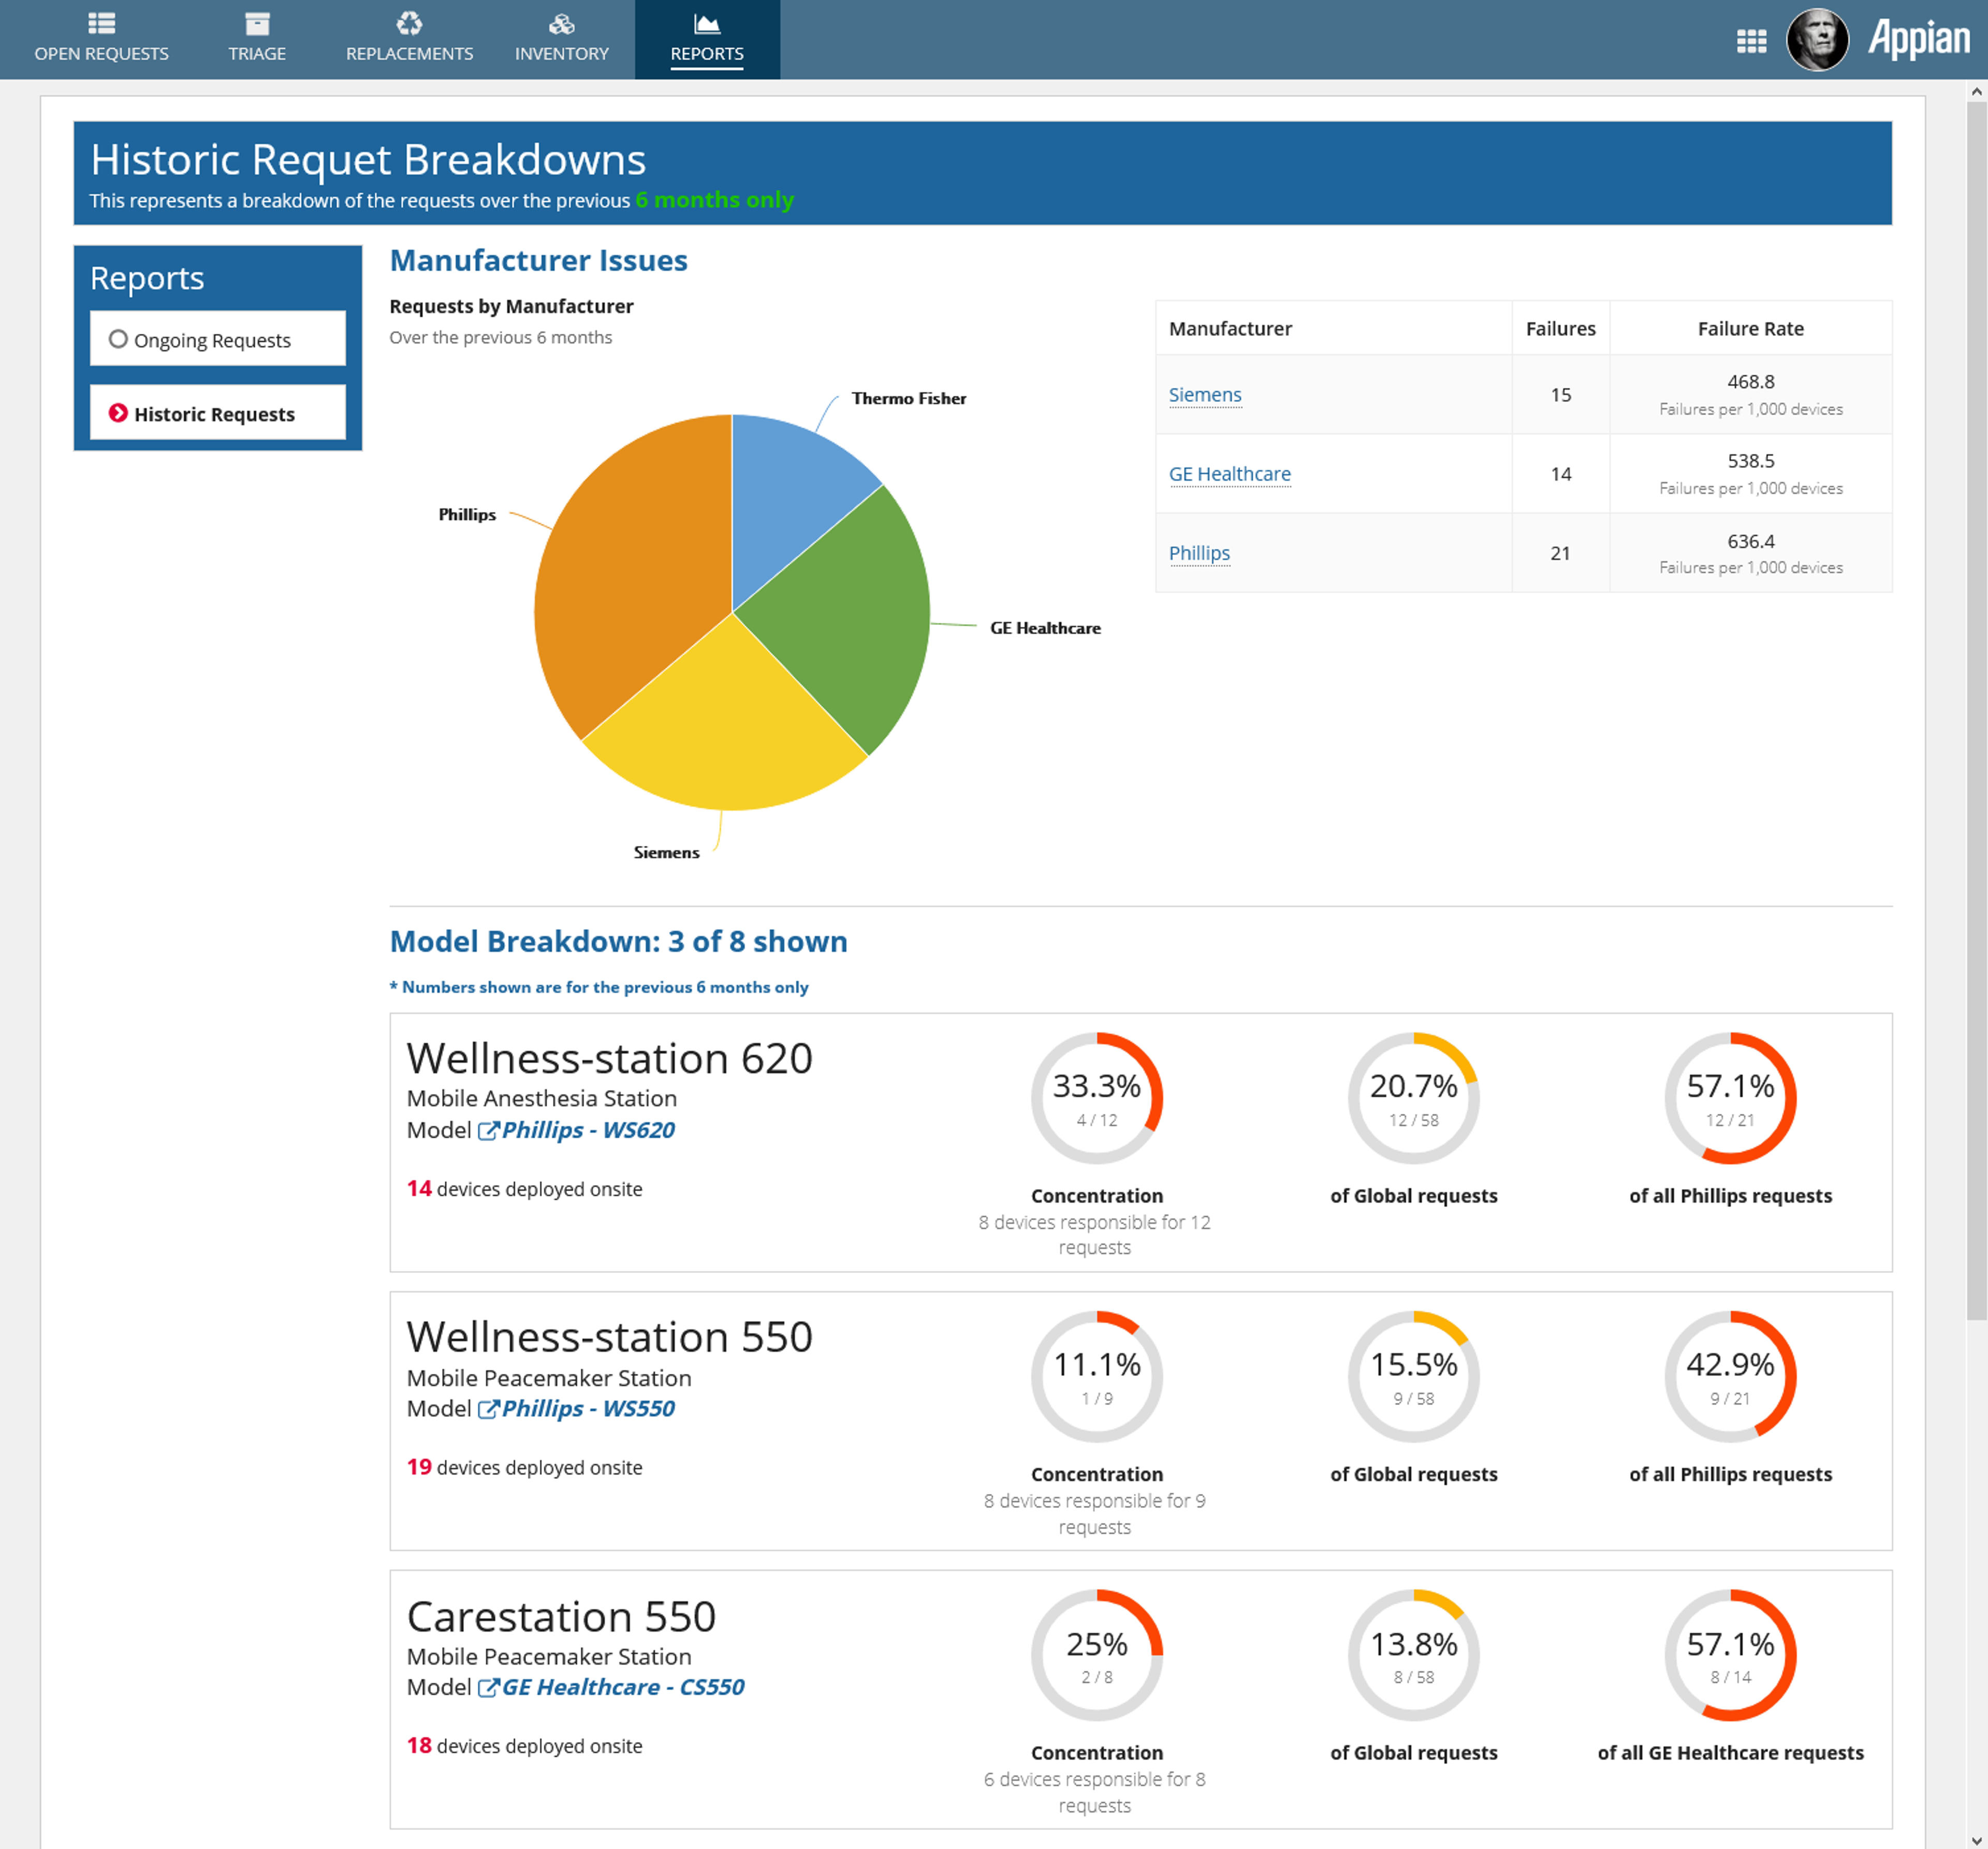Viewport: 1988px width, 1849px height.
Task: Select the Historic Requests report
Action: click(218, 413)
